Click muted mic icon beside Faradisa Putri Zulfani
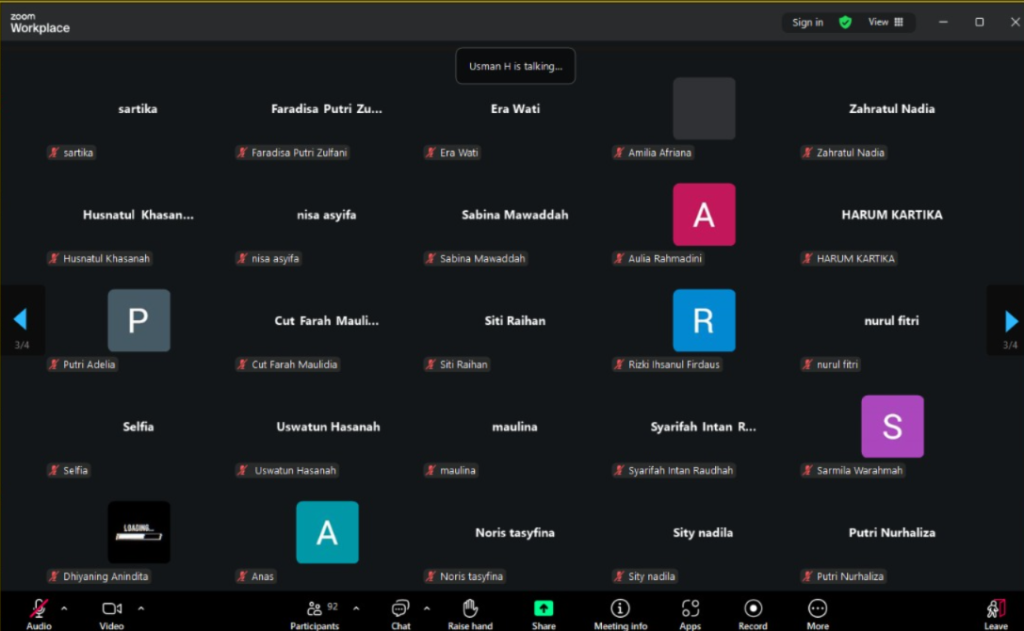The width and height of the screenshot is (1024, 631). (x=242, y=152)
